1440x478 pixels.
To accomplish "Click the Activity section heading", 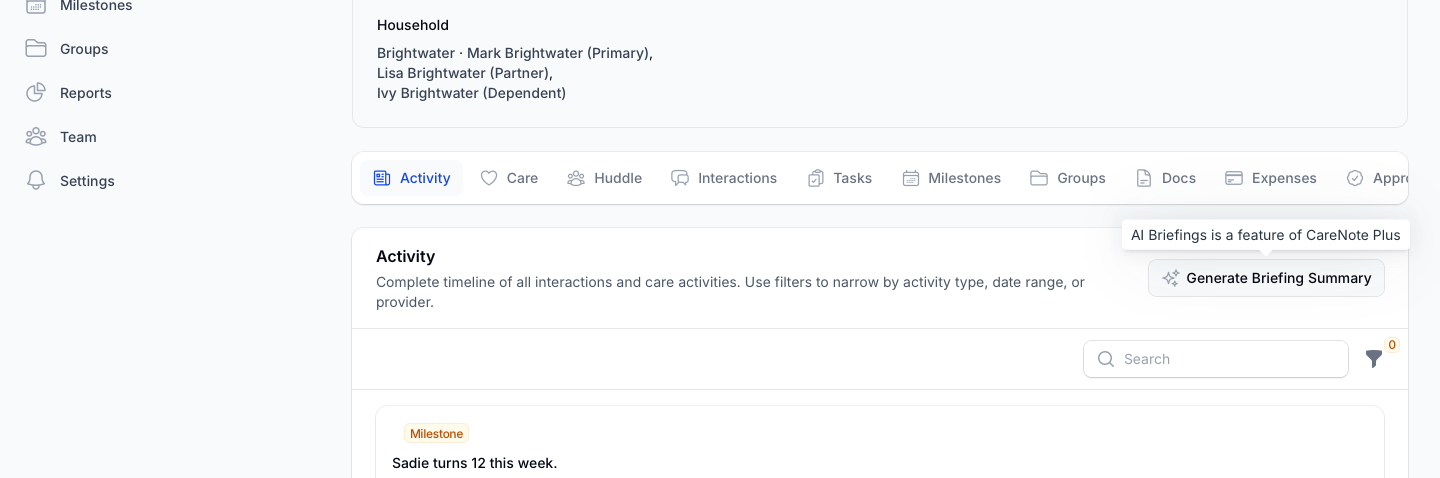I will click(405, 257).
